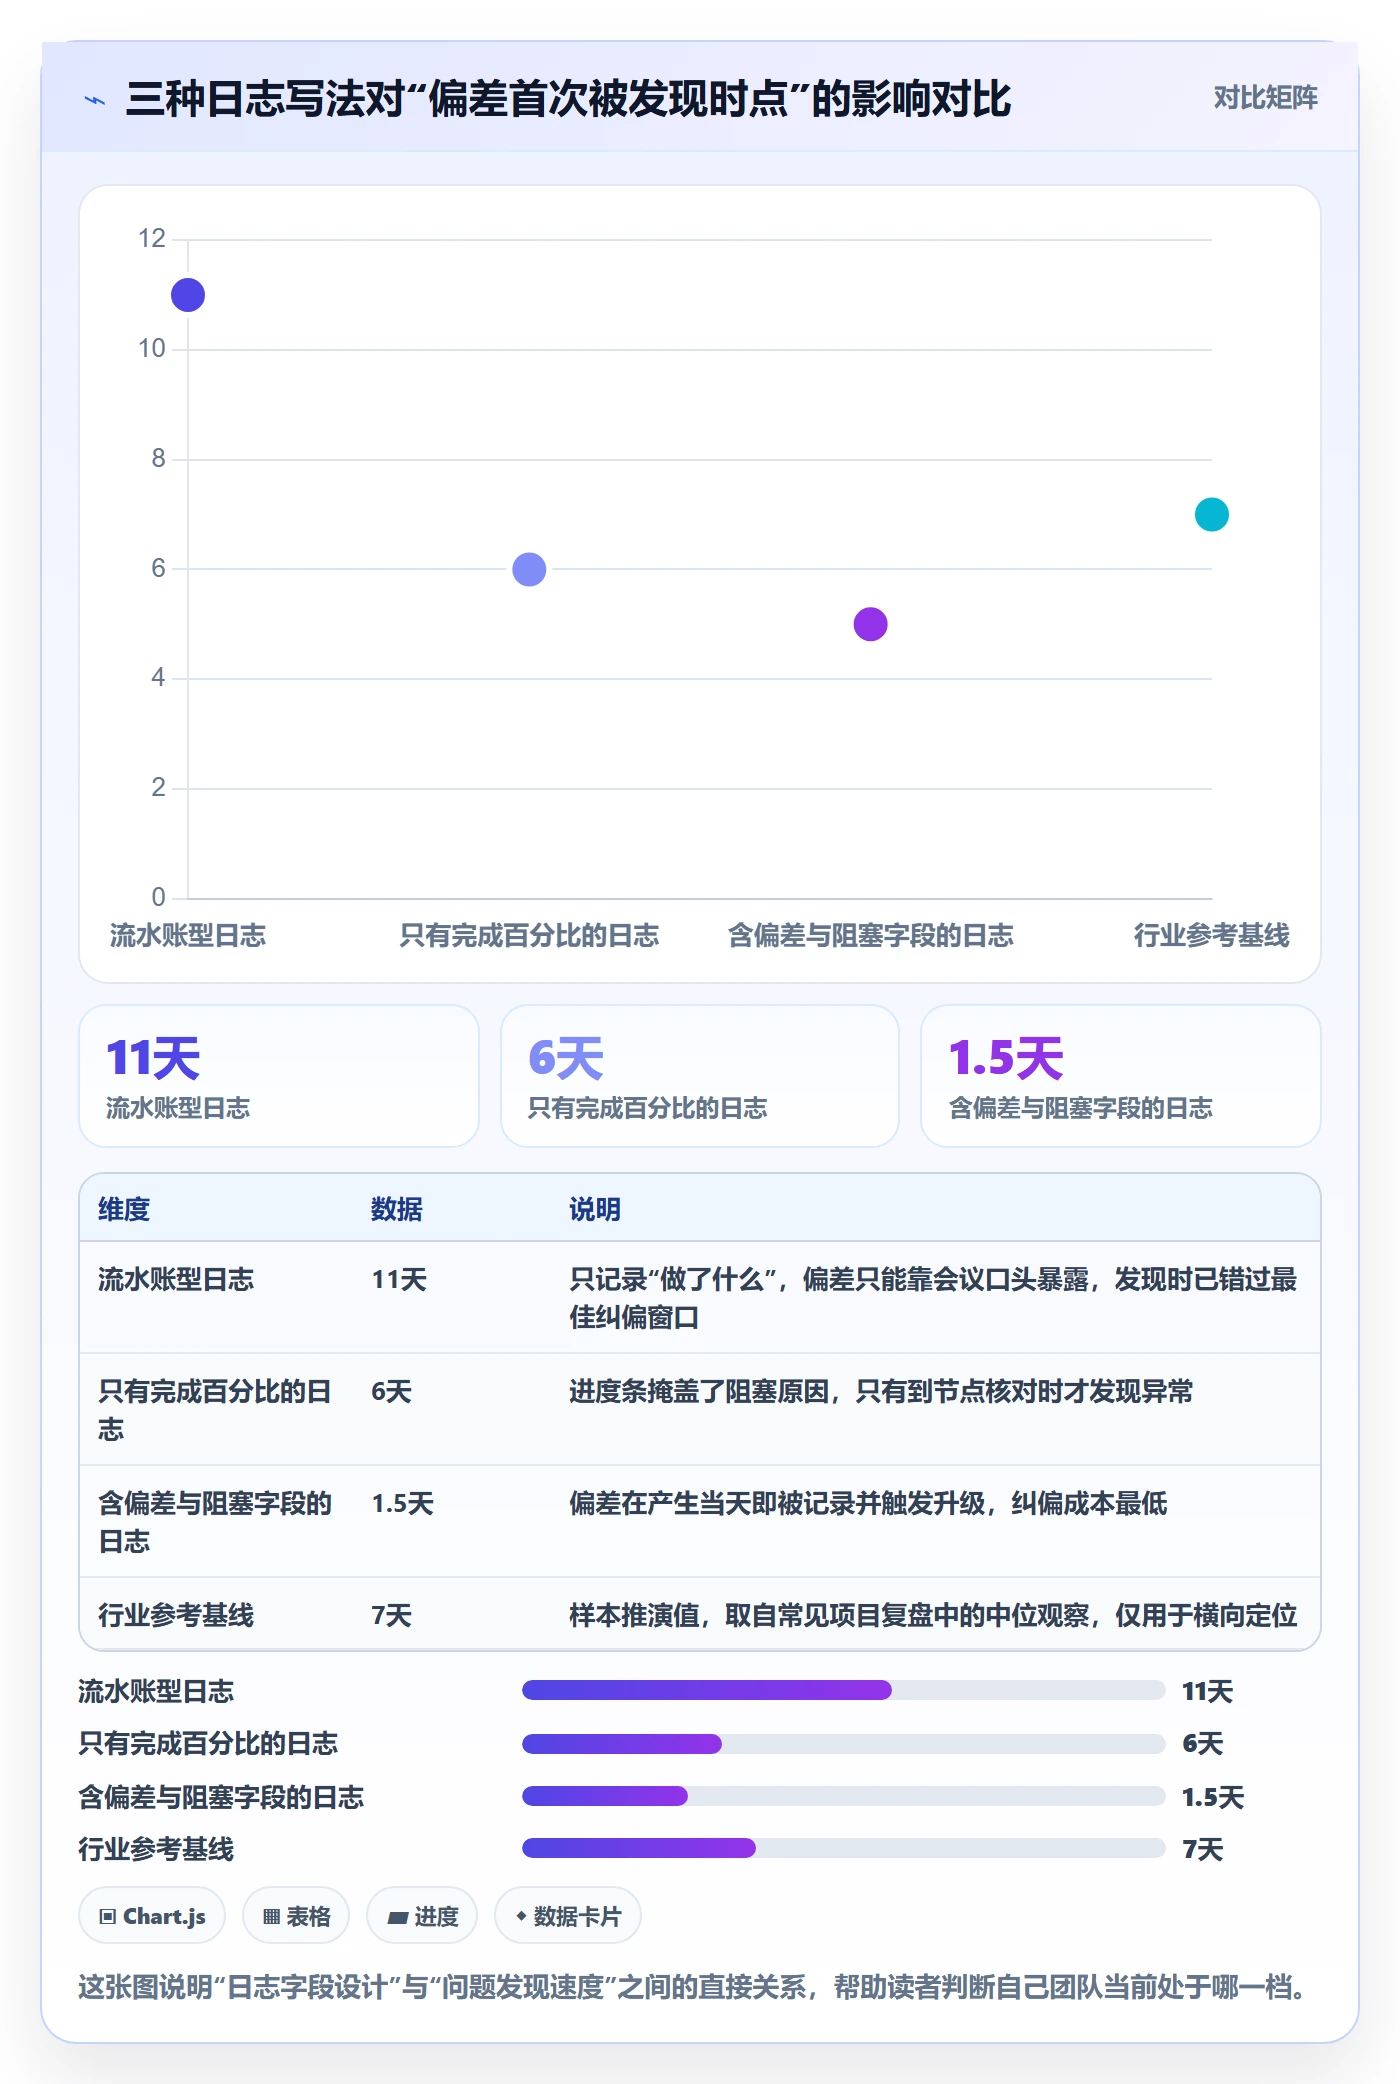Viewport: 1400px width, 2084px height.
Task: Click the x-axis label 含偏差与阻塞字段的日志
Action: click(x=870, y=936)
